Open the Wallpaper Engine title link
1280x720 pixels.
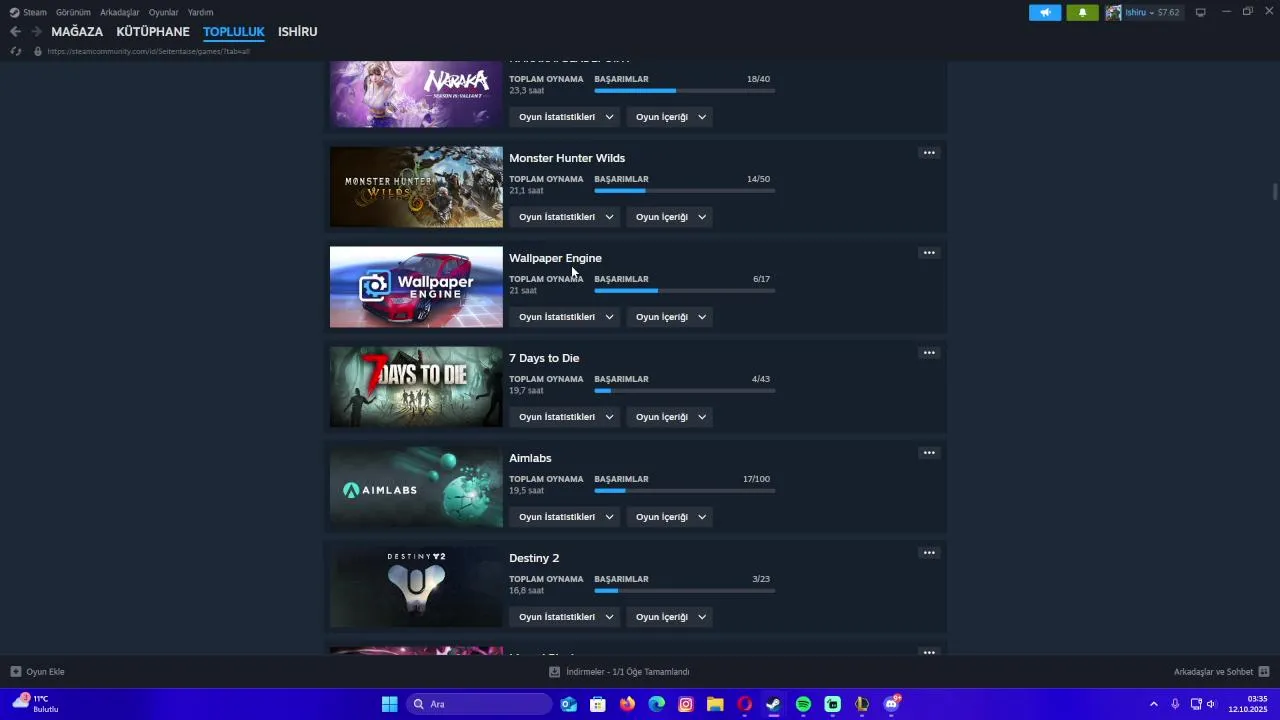555,258
